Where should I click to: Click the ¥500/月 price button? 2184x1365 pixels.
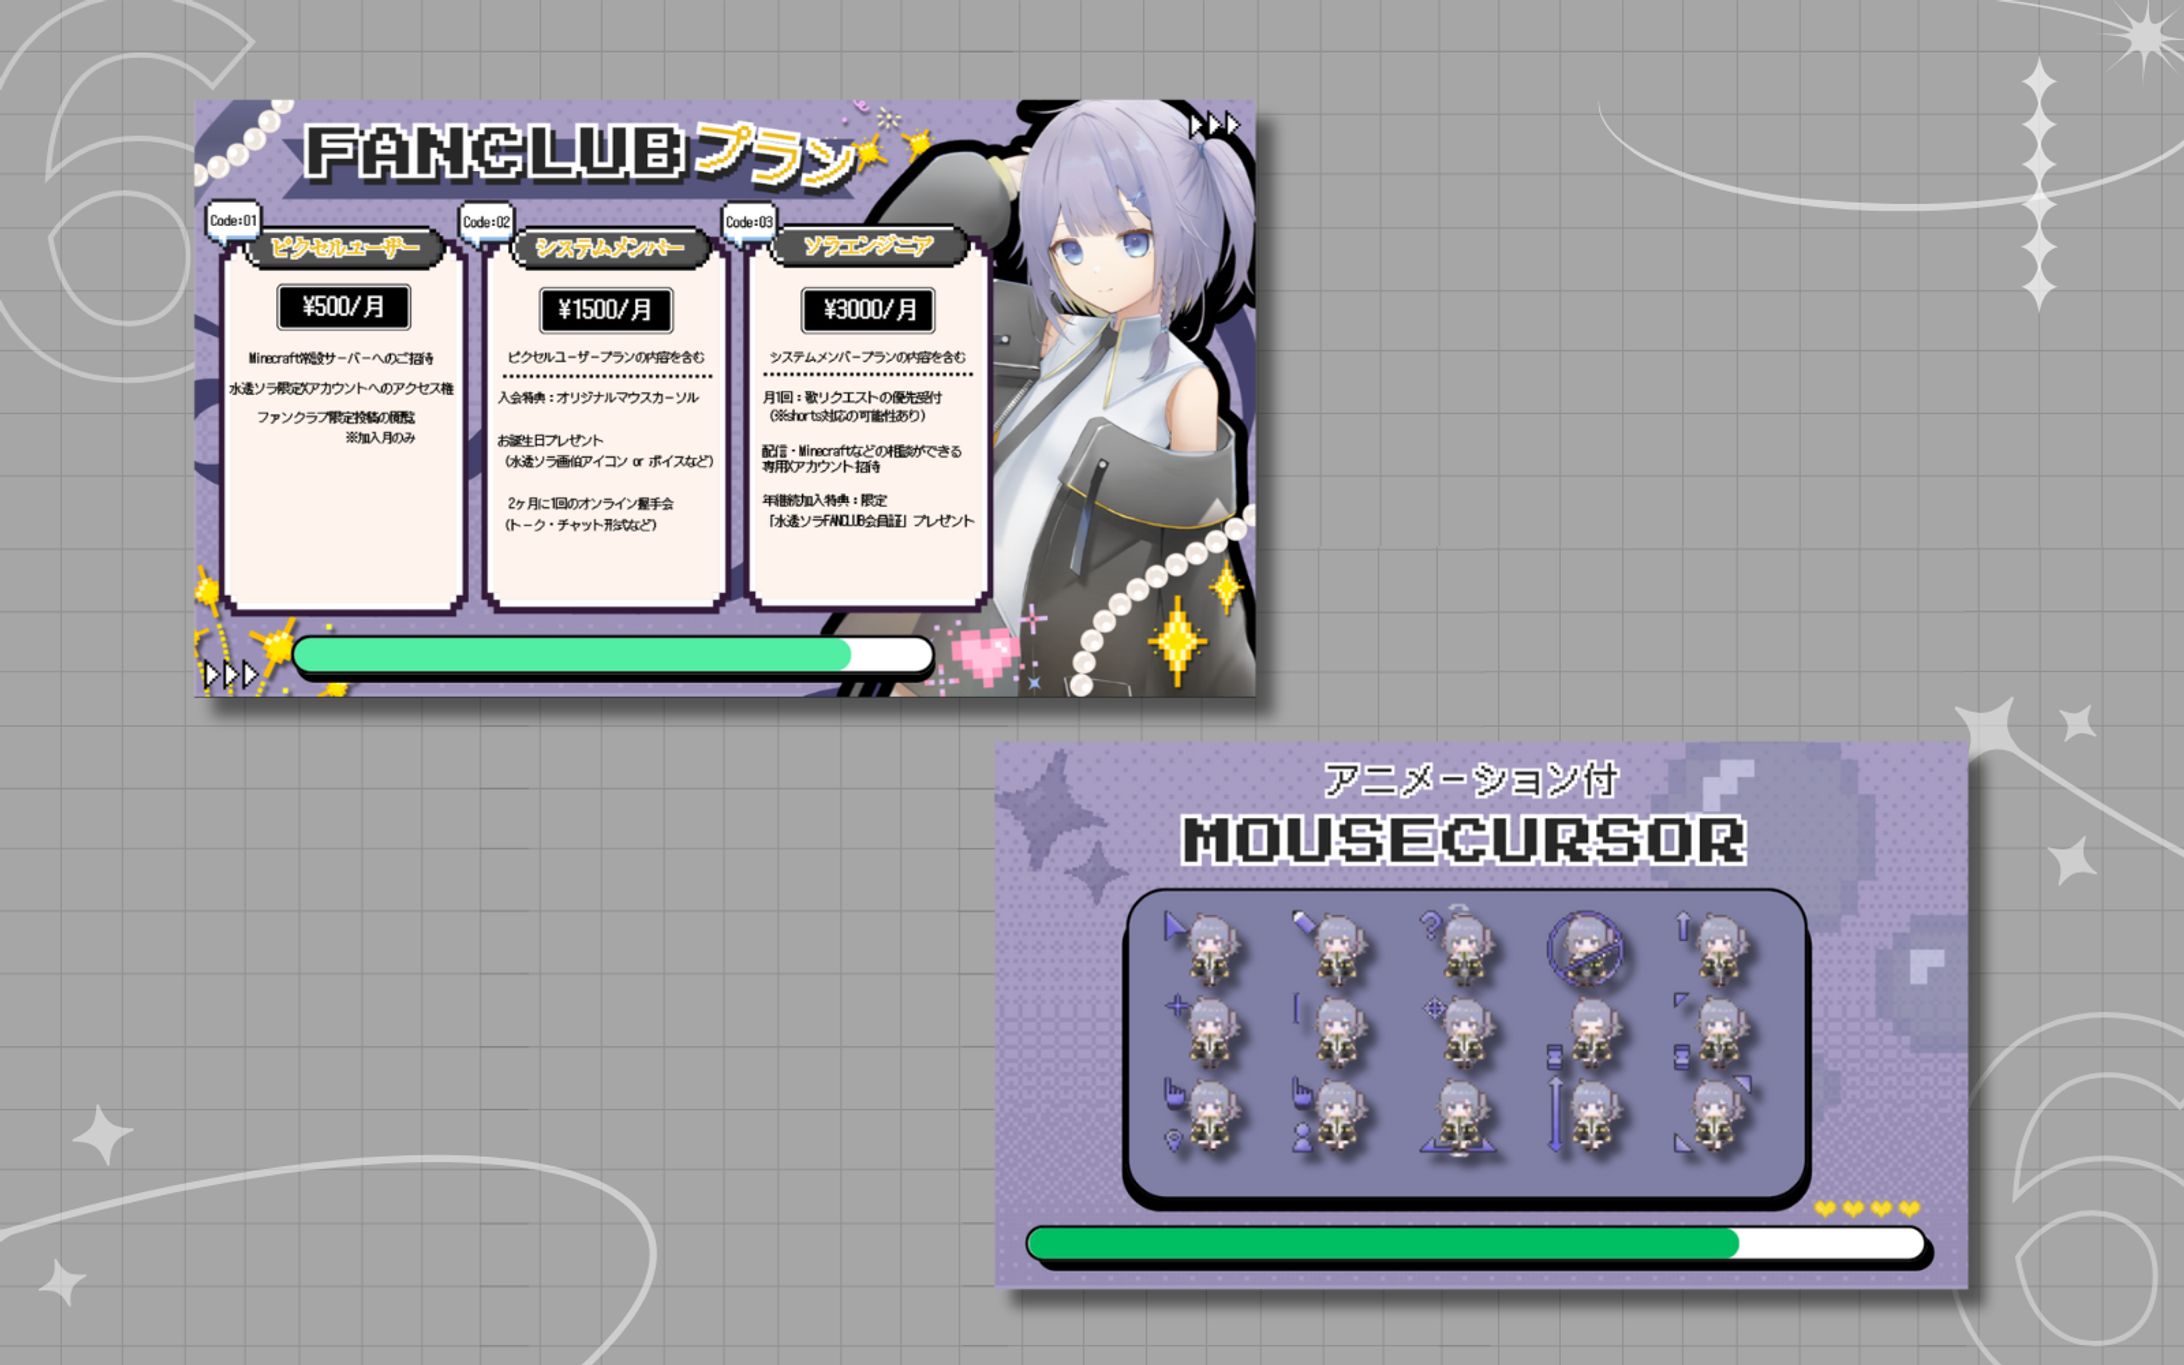(343, 307)
